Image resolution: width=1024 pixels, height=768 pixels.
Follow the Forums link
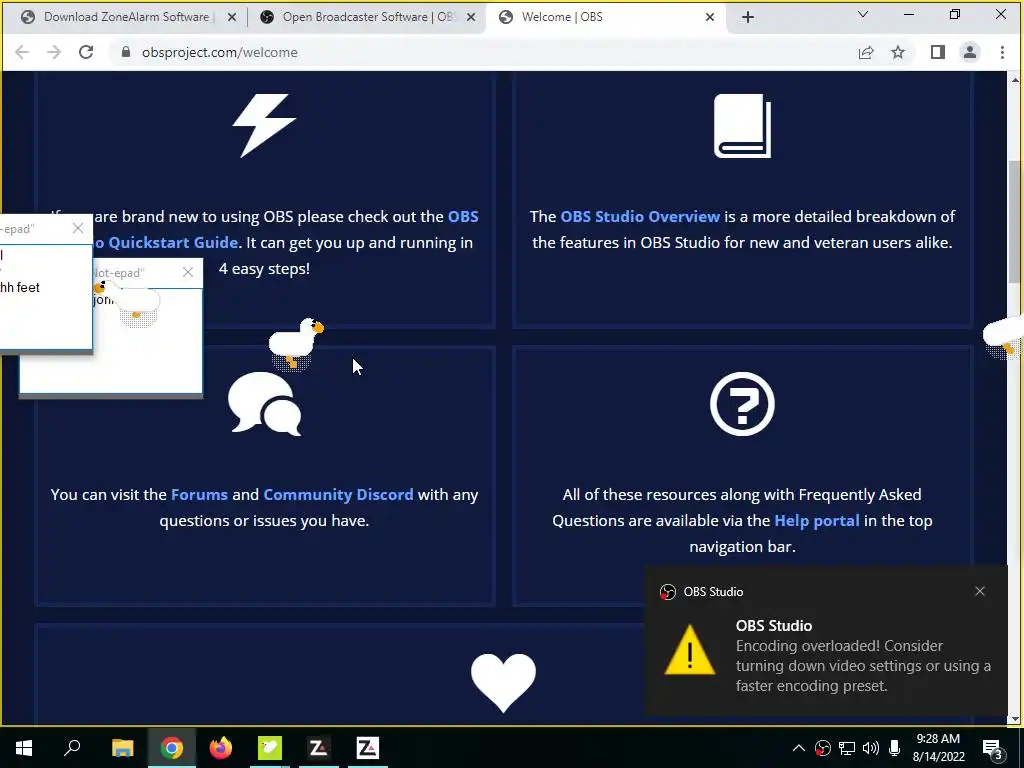[199, 494]
